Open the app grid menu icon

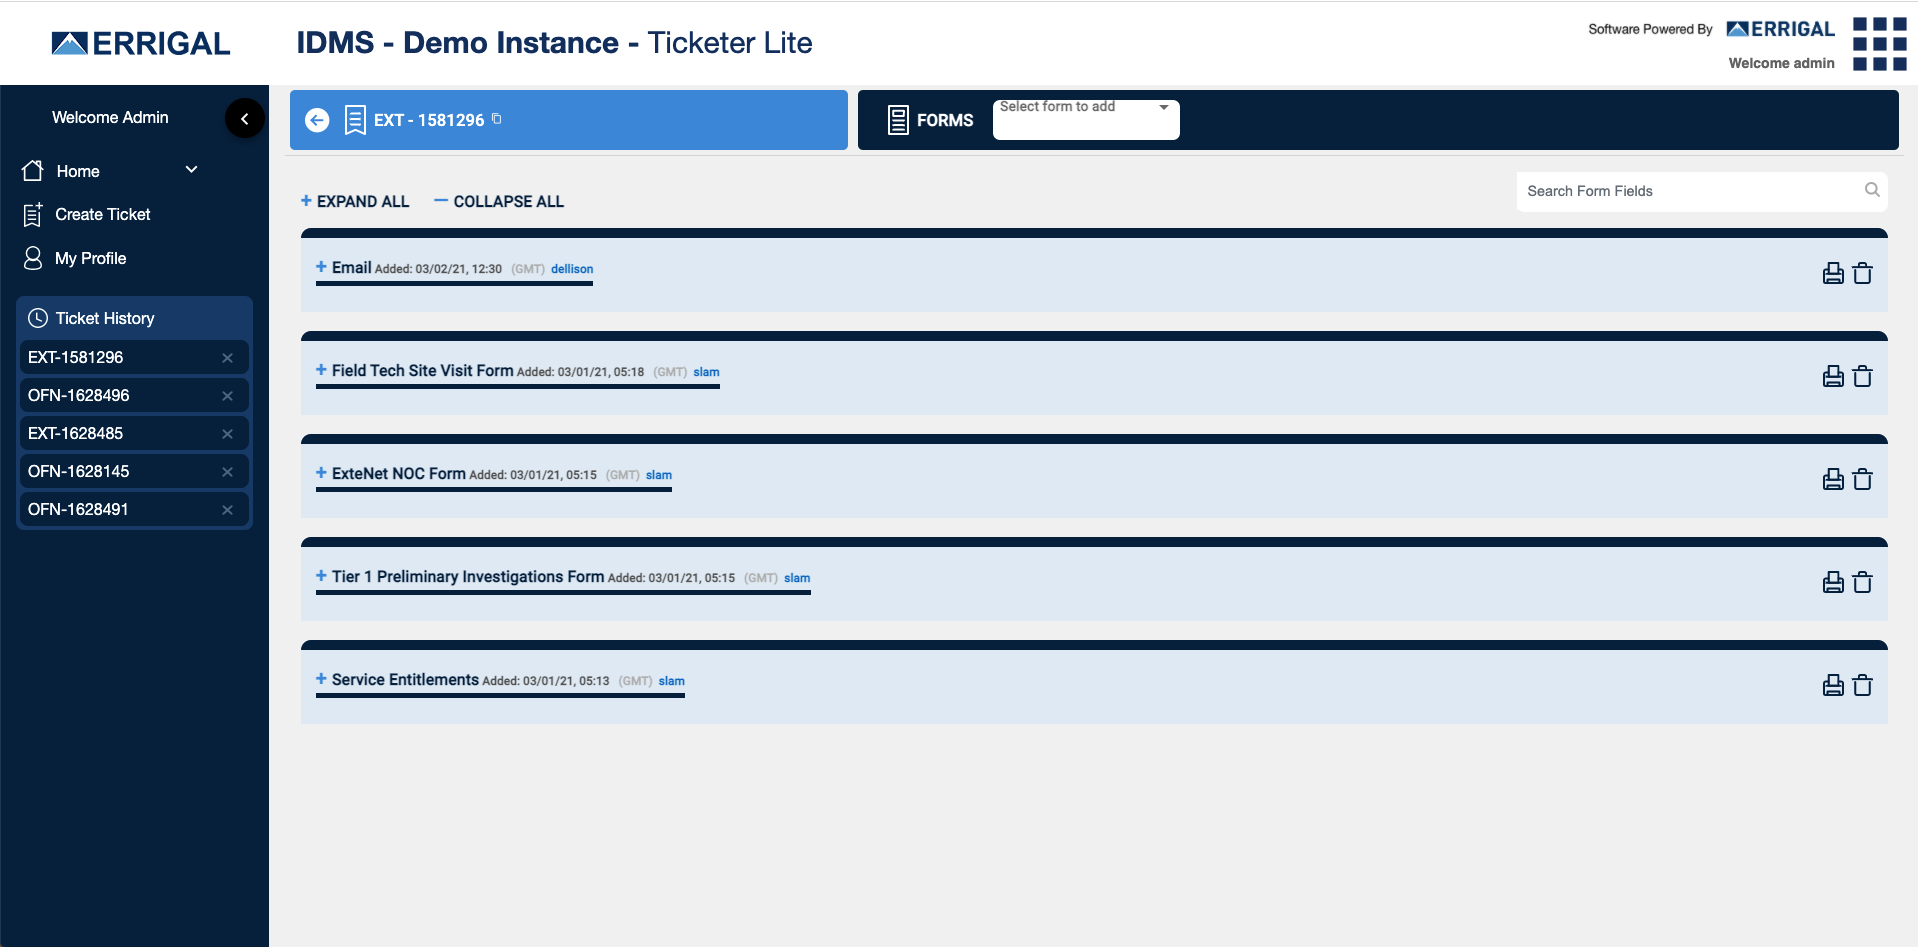[x=1879, y=44]
